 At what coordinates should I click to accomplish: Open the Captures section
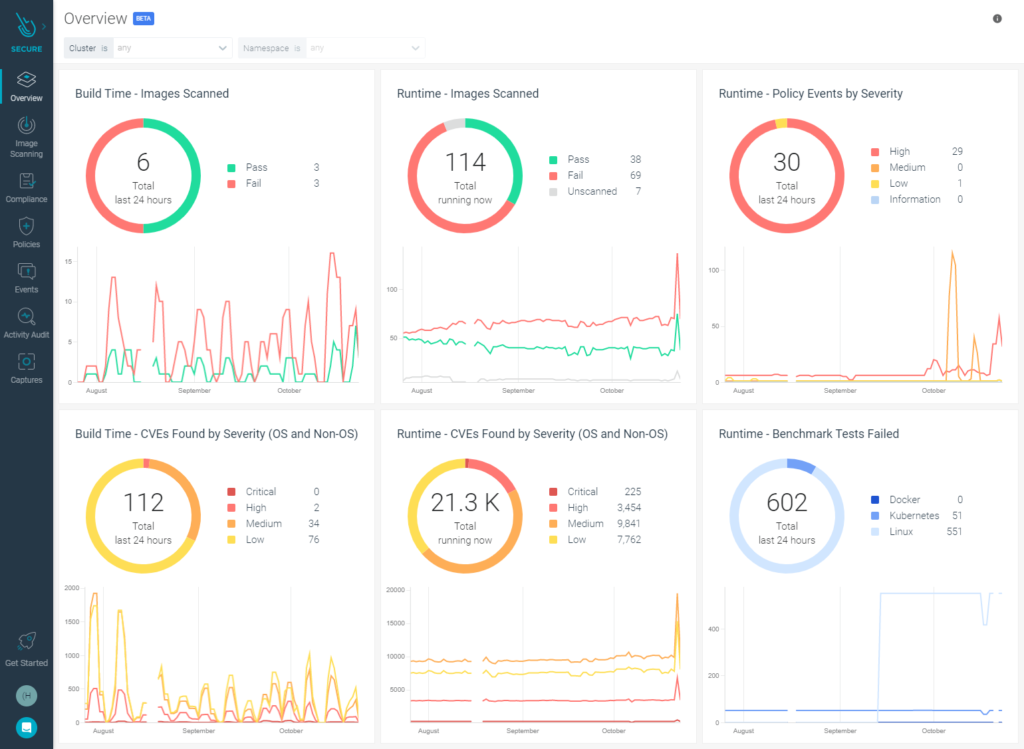[26, 362]
